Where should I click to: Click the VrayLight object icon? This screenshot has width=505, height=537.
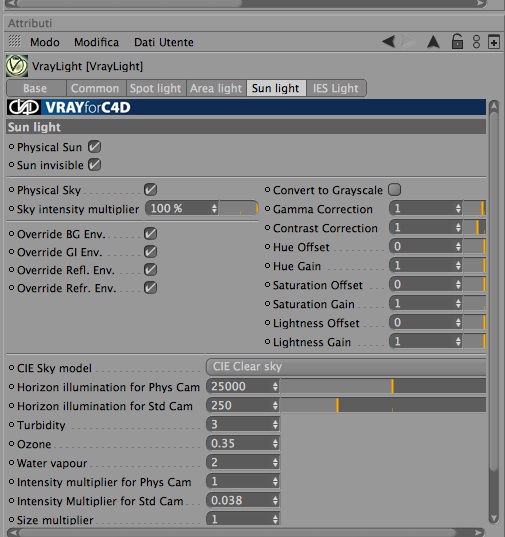tap(17, 66)
